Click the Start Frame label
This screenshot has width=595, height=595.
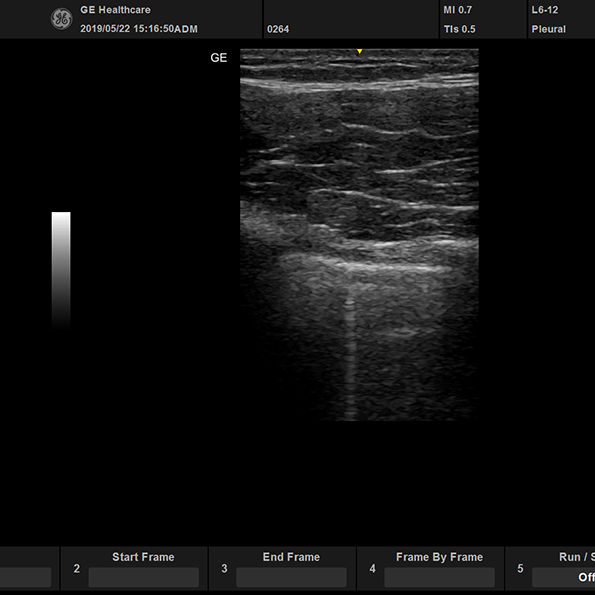coord(143,557)
